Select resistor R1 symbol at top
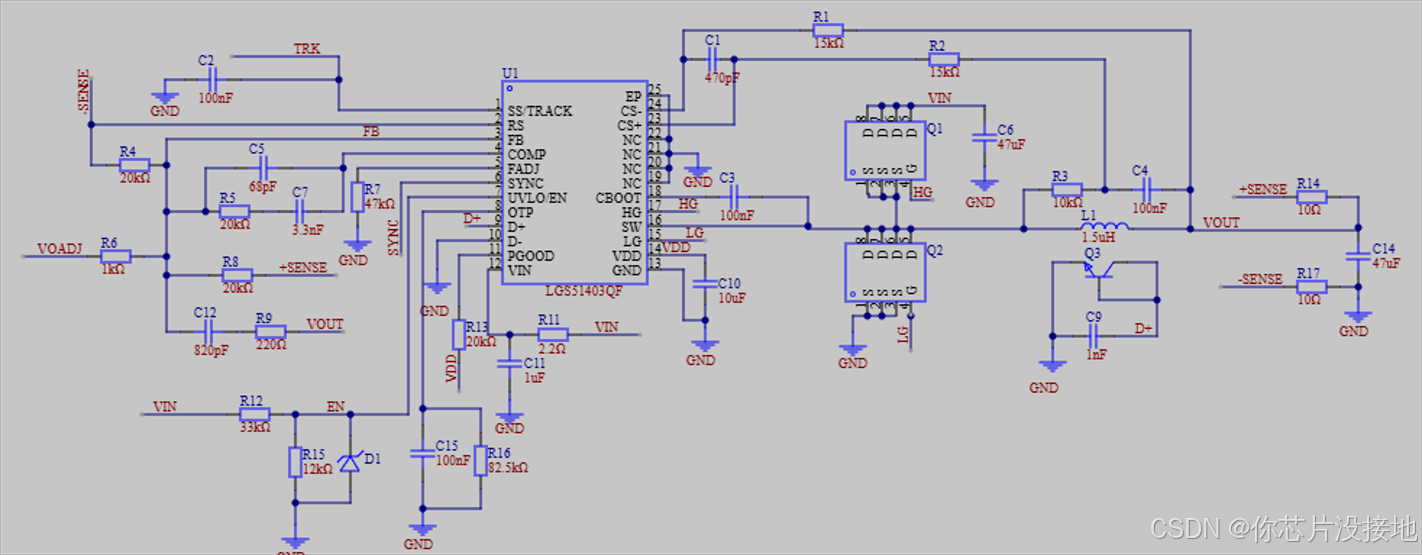The height and width of the screenshot is (555, 1422). point(828,30)
